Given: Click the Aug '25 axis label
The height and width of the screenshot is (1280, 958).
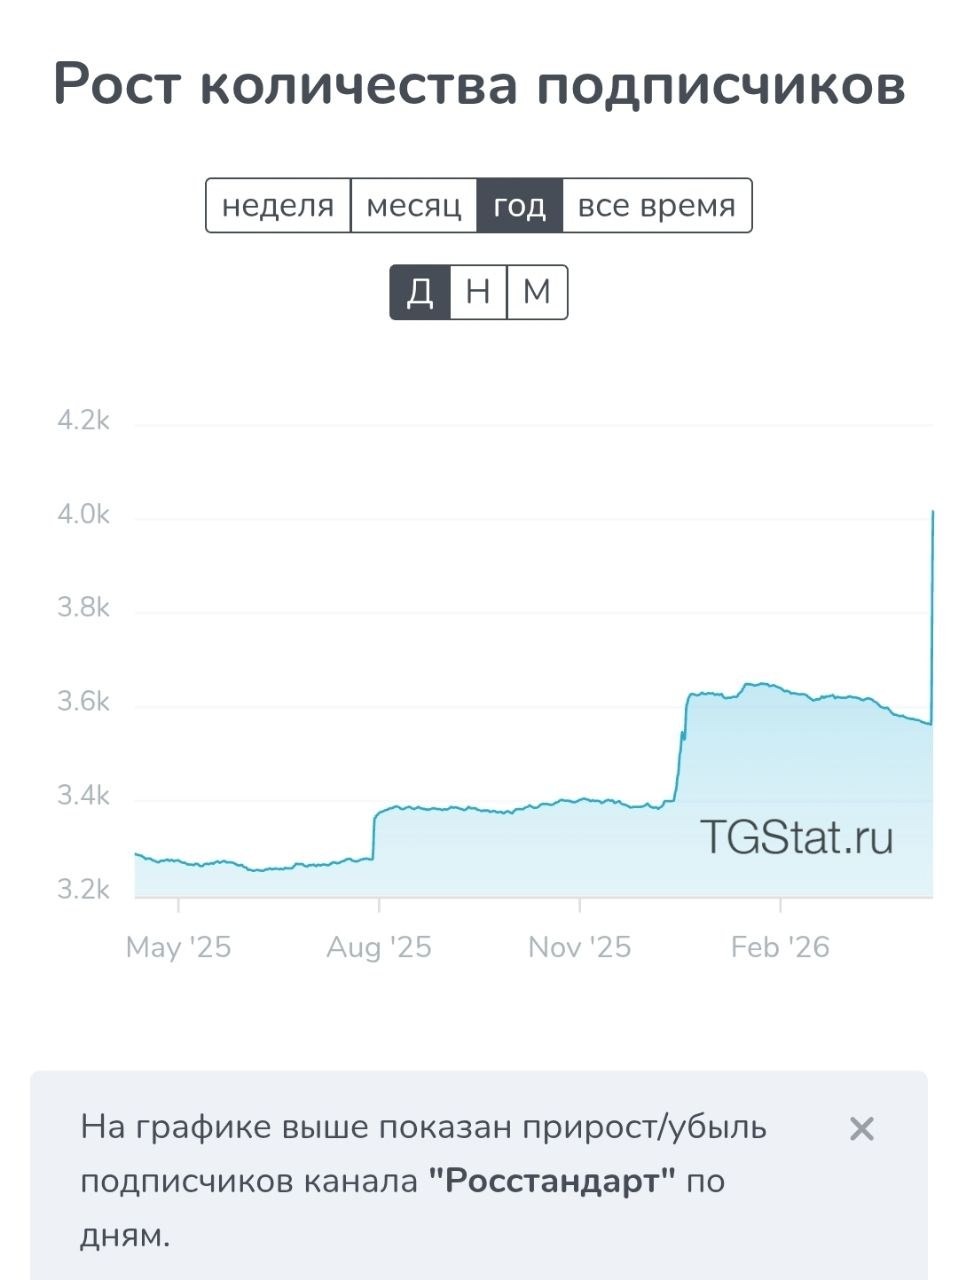Looking at the screenshot, I should (379, 947).
